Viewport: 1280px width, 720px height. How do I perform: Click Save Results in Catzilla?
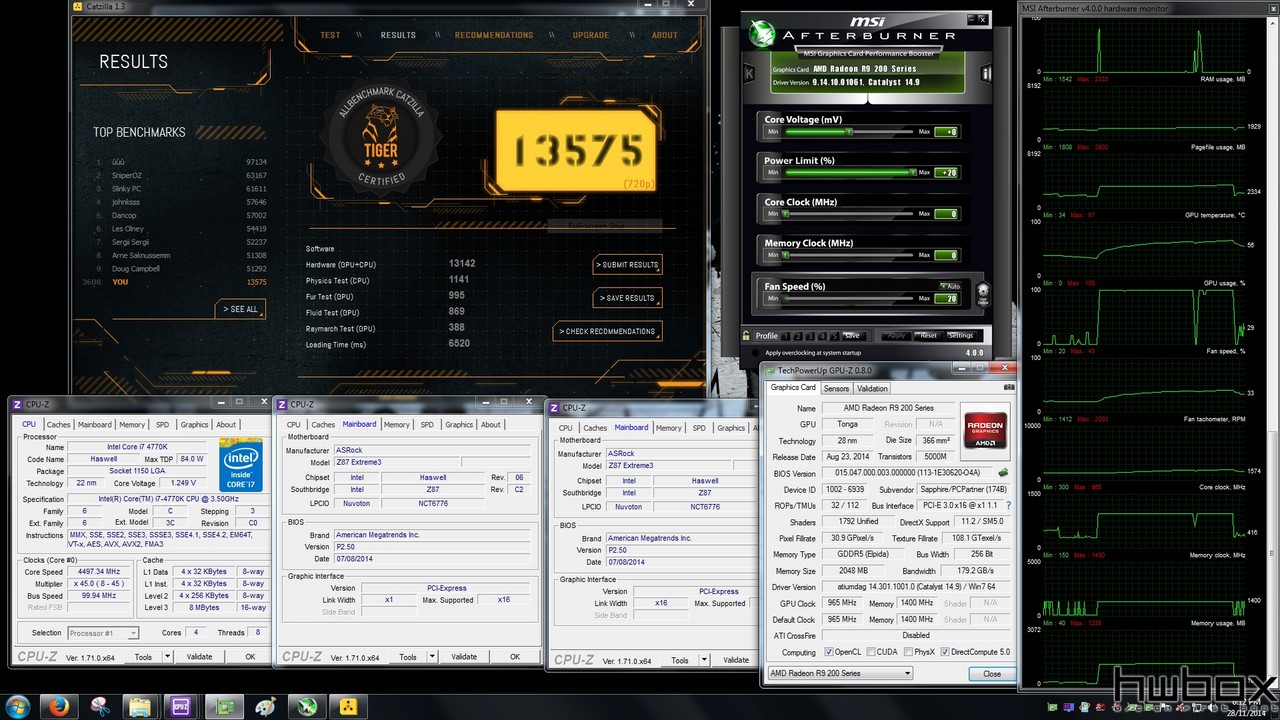627,298
